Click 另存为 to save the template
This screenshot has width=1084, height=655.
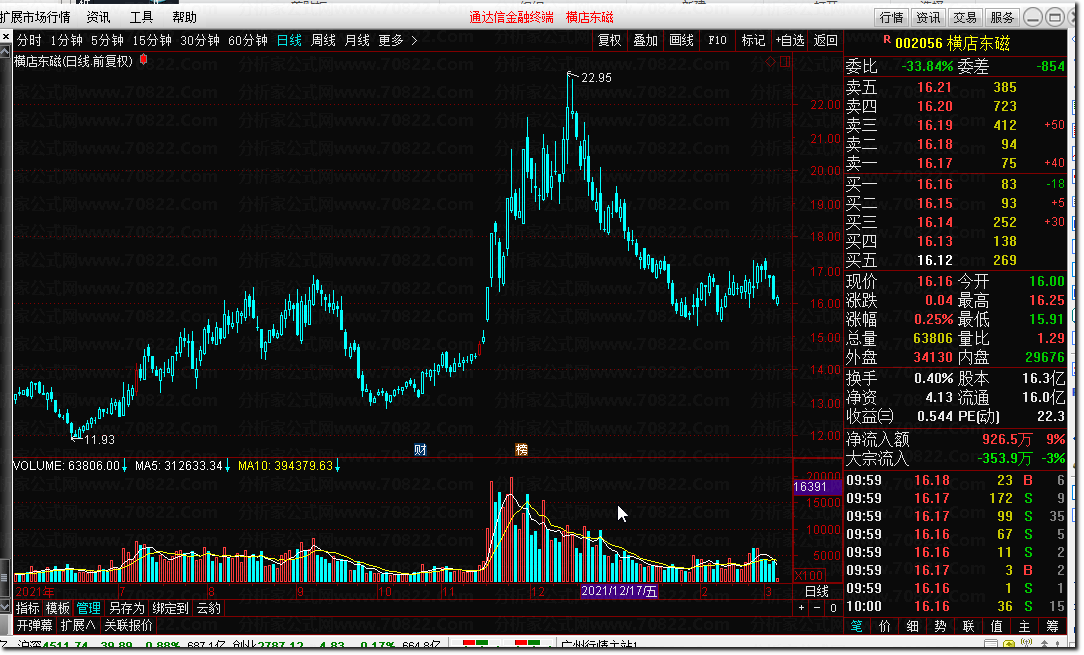(127, 609)
